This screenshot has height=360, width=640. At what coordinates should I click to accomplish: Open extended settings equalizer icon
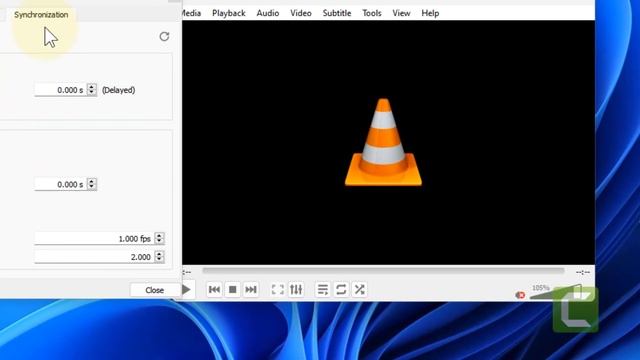click(x=296, y=290)
